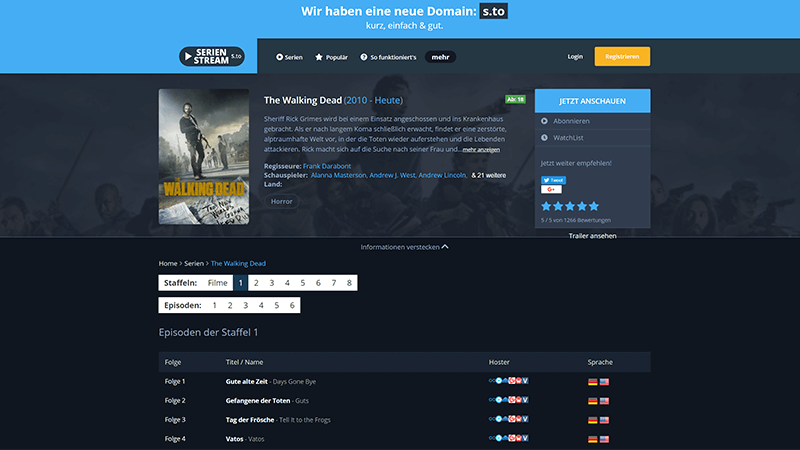Image resolution: width=800 pixels, height=450 pixels.
Task: Click the JETZT ANSCHAUEN button
Action: tap(592, 101)
